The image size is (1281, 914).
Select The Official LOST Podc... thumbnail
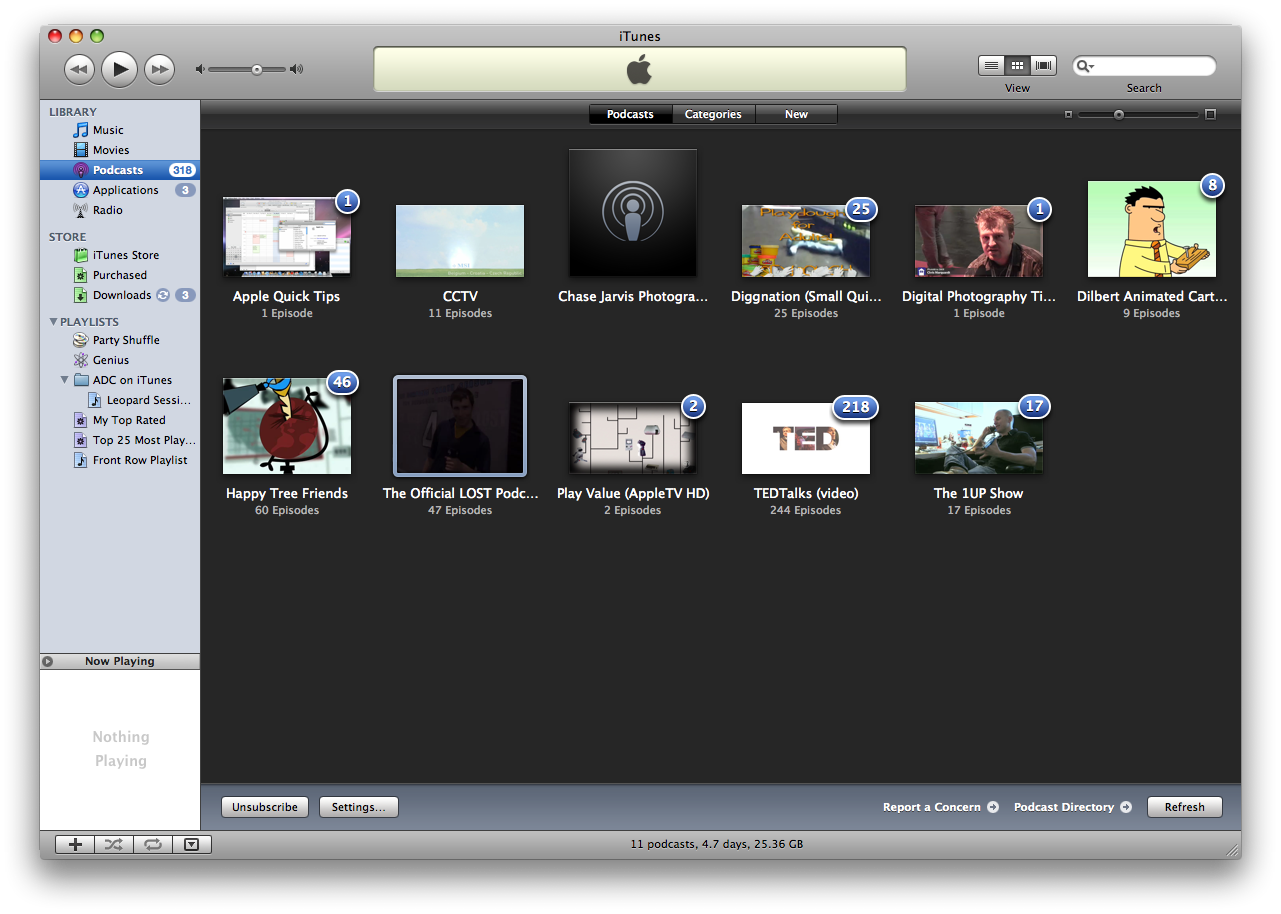[460, 426]
